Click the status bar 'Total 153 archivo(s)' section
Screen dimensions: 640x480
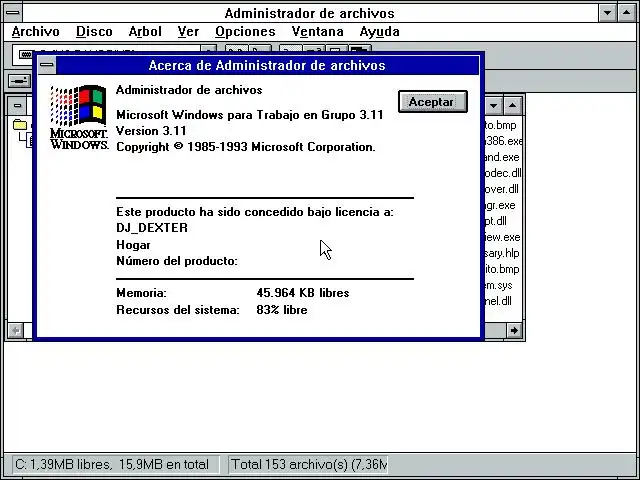click(x=308, y=464)
